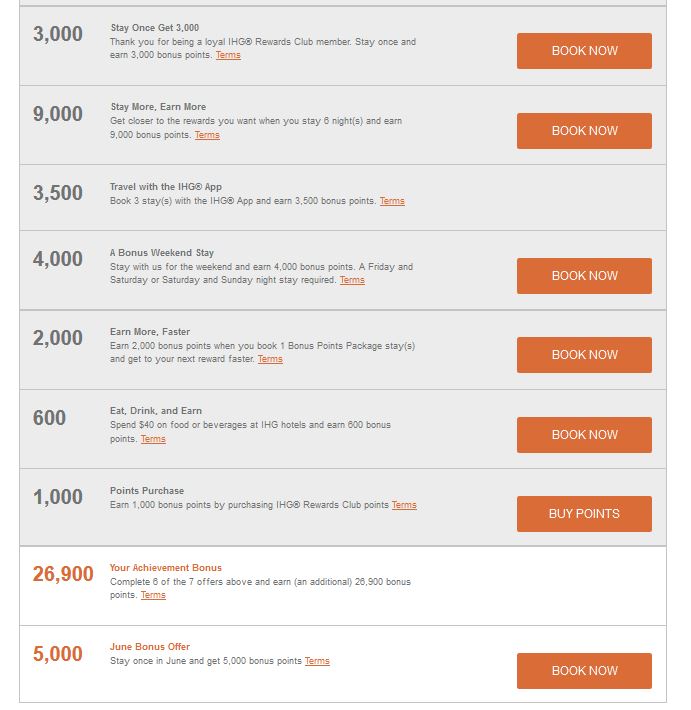Click BOOK NOW for Stay Once Get 3,000
Screen dimensions: 691x710
coord(584,51)
